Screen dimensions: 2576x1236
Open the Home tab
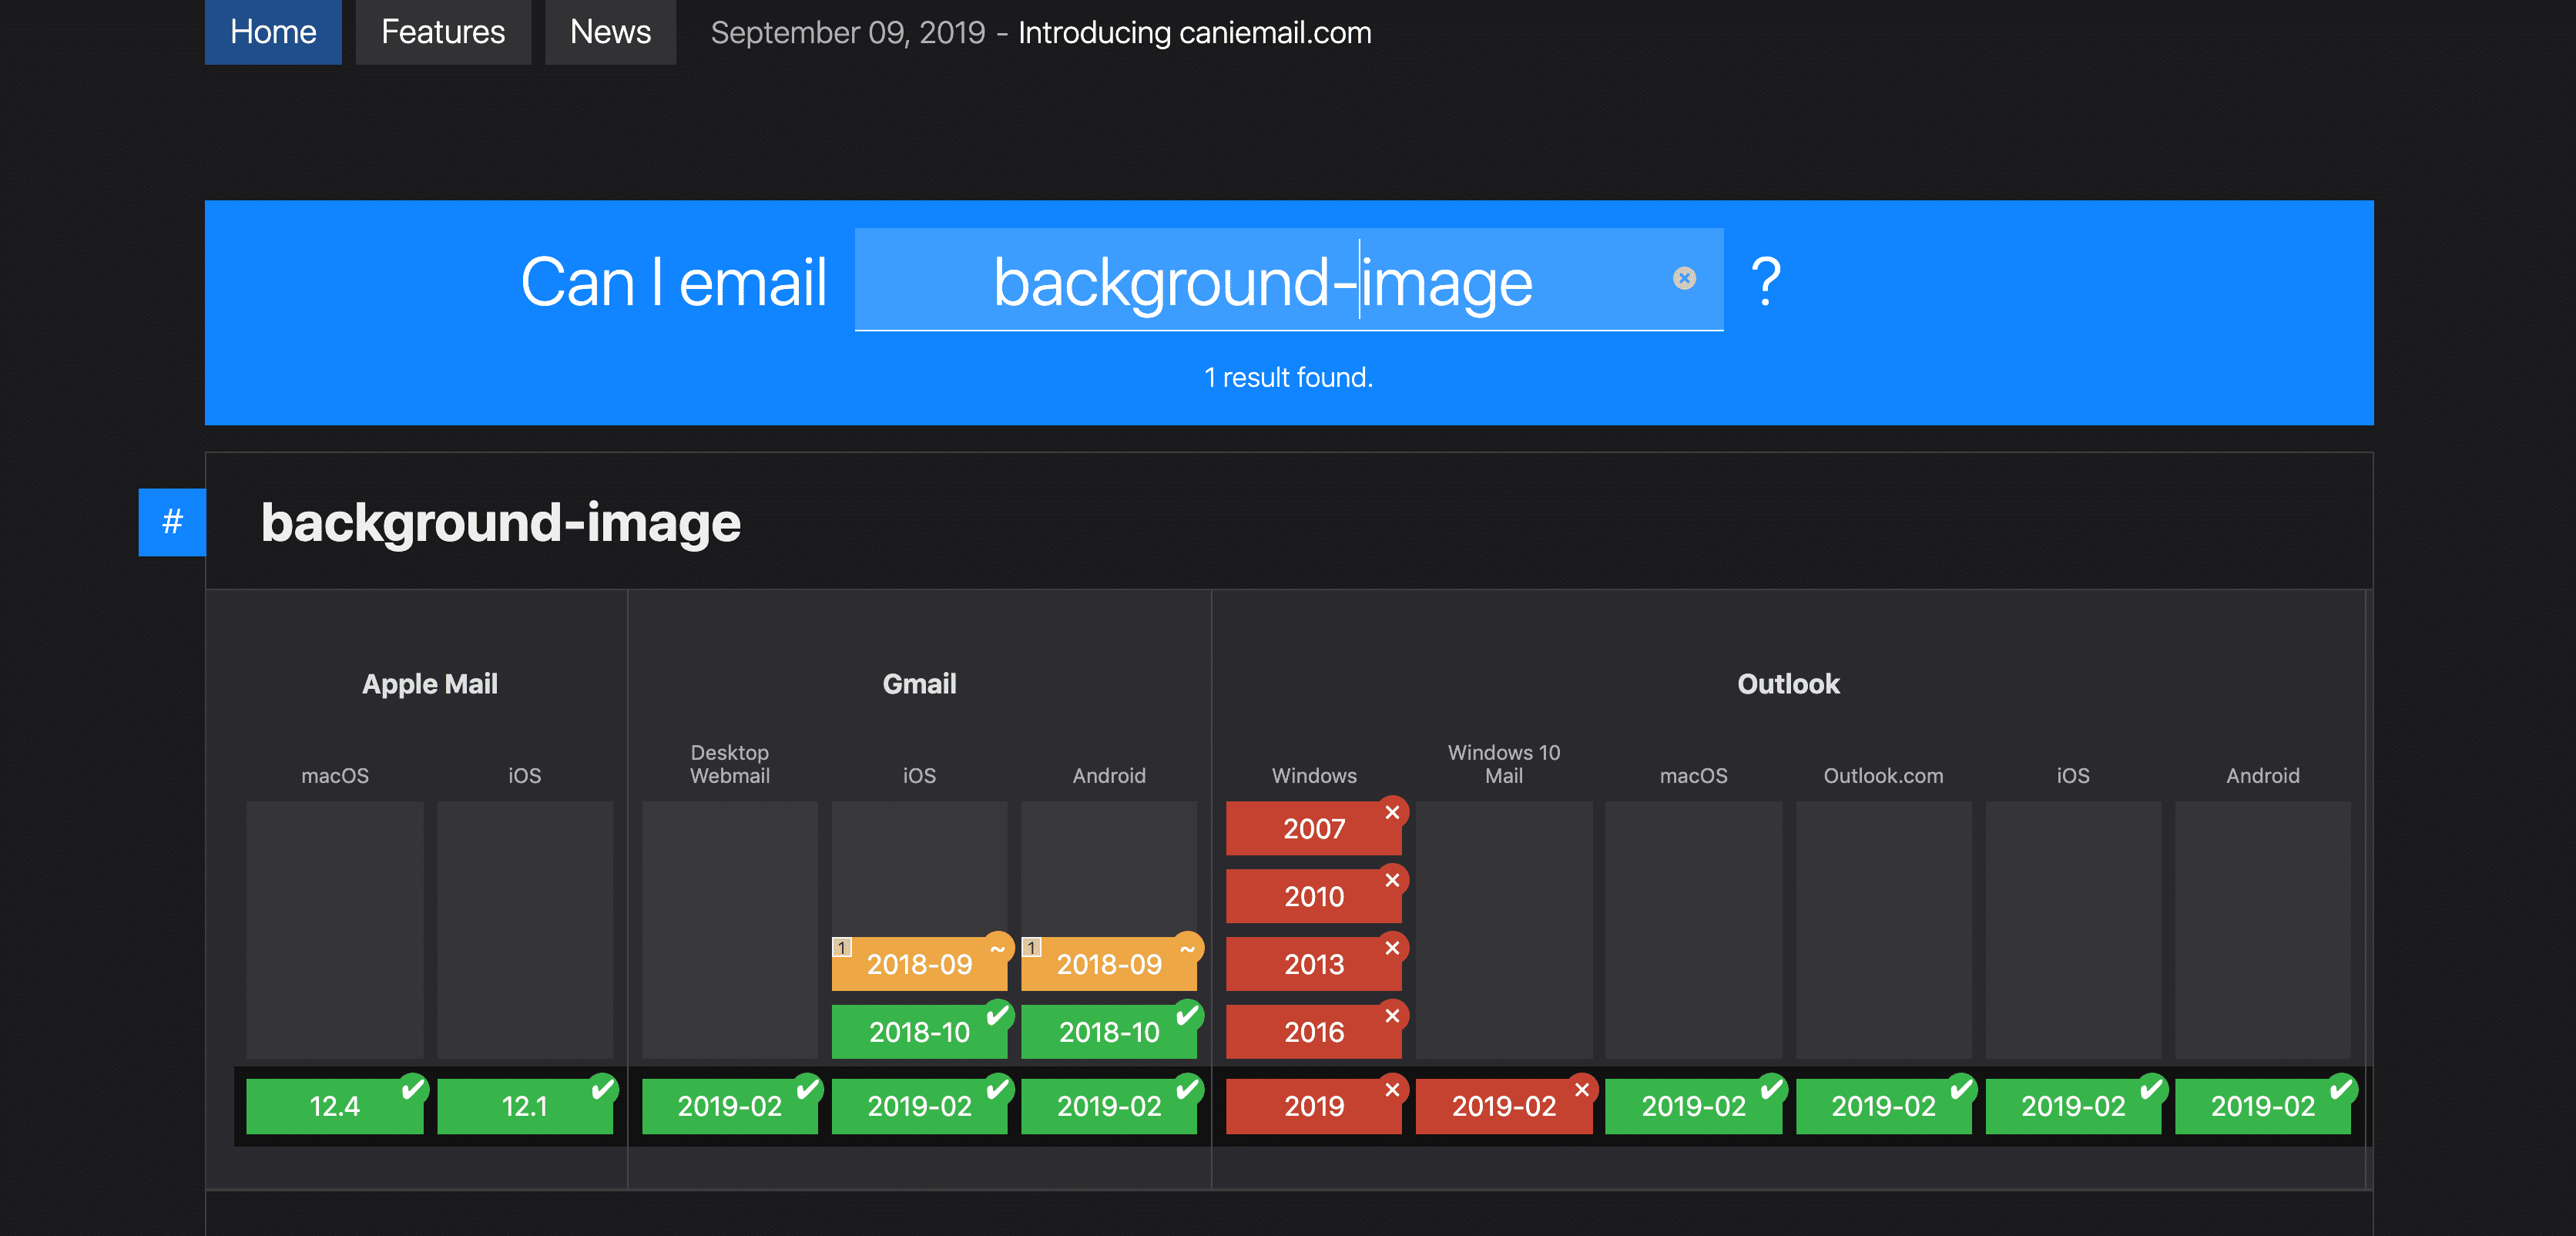click(273, 32)
